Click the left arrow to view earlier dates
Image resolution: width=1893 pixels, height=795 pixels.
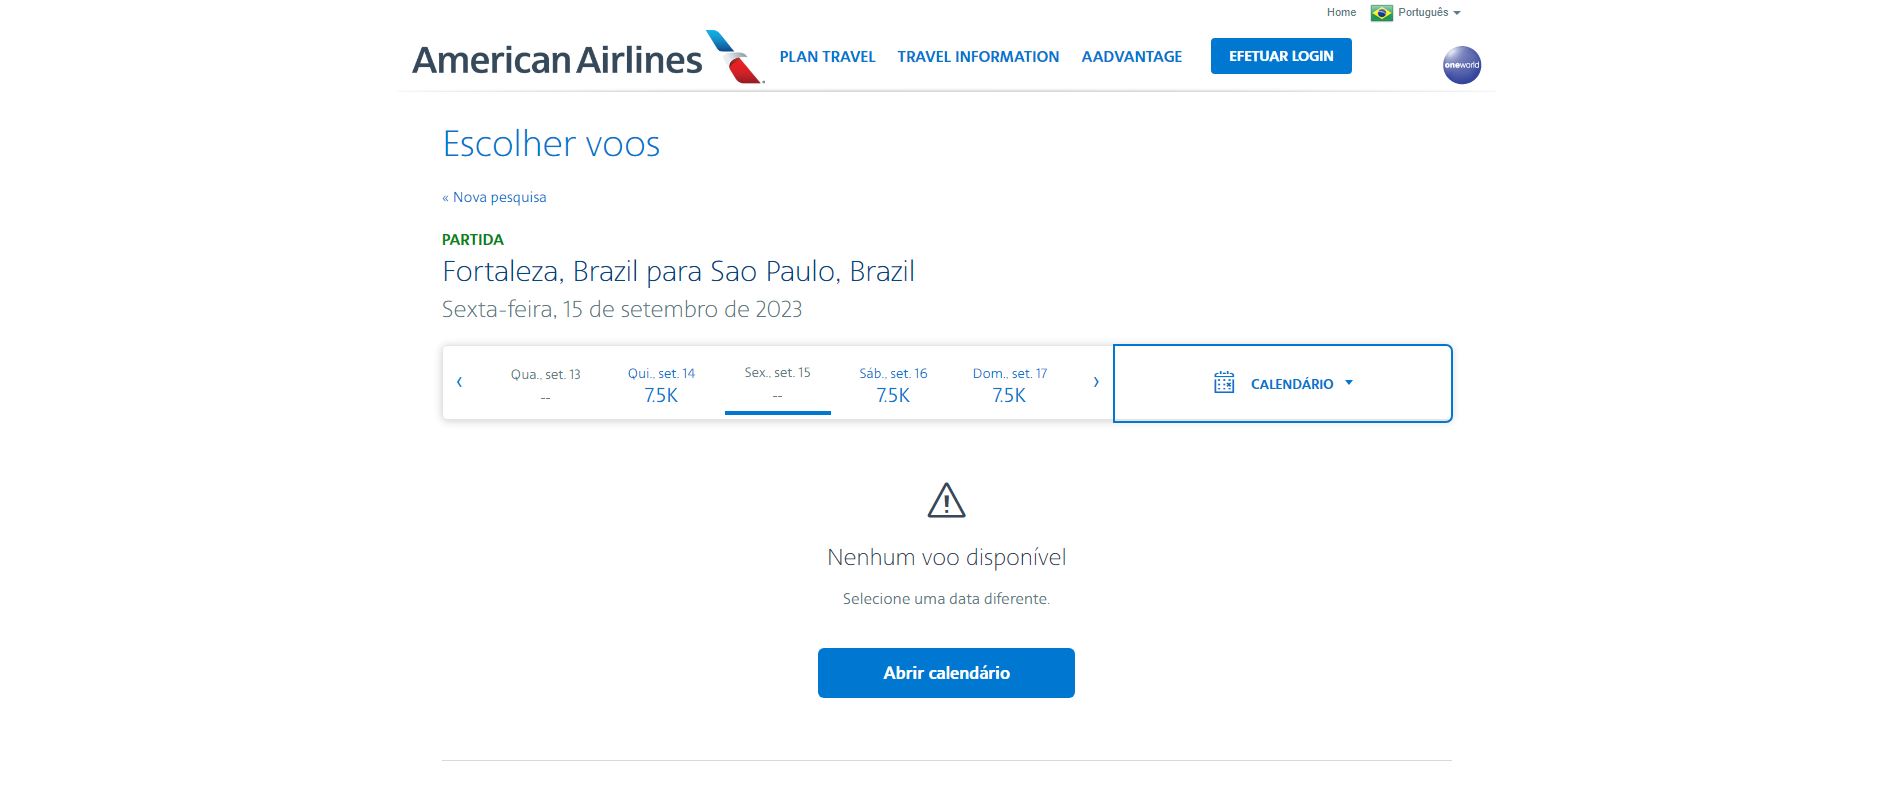pos(461,382)
